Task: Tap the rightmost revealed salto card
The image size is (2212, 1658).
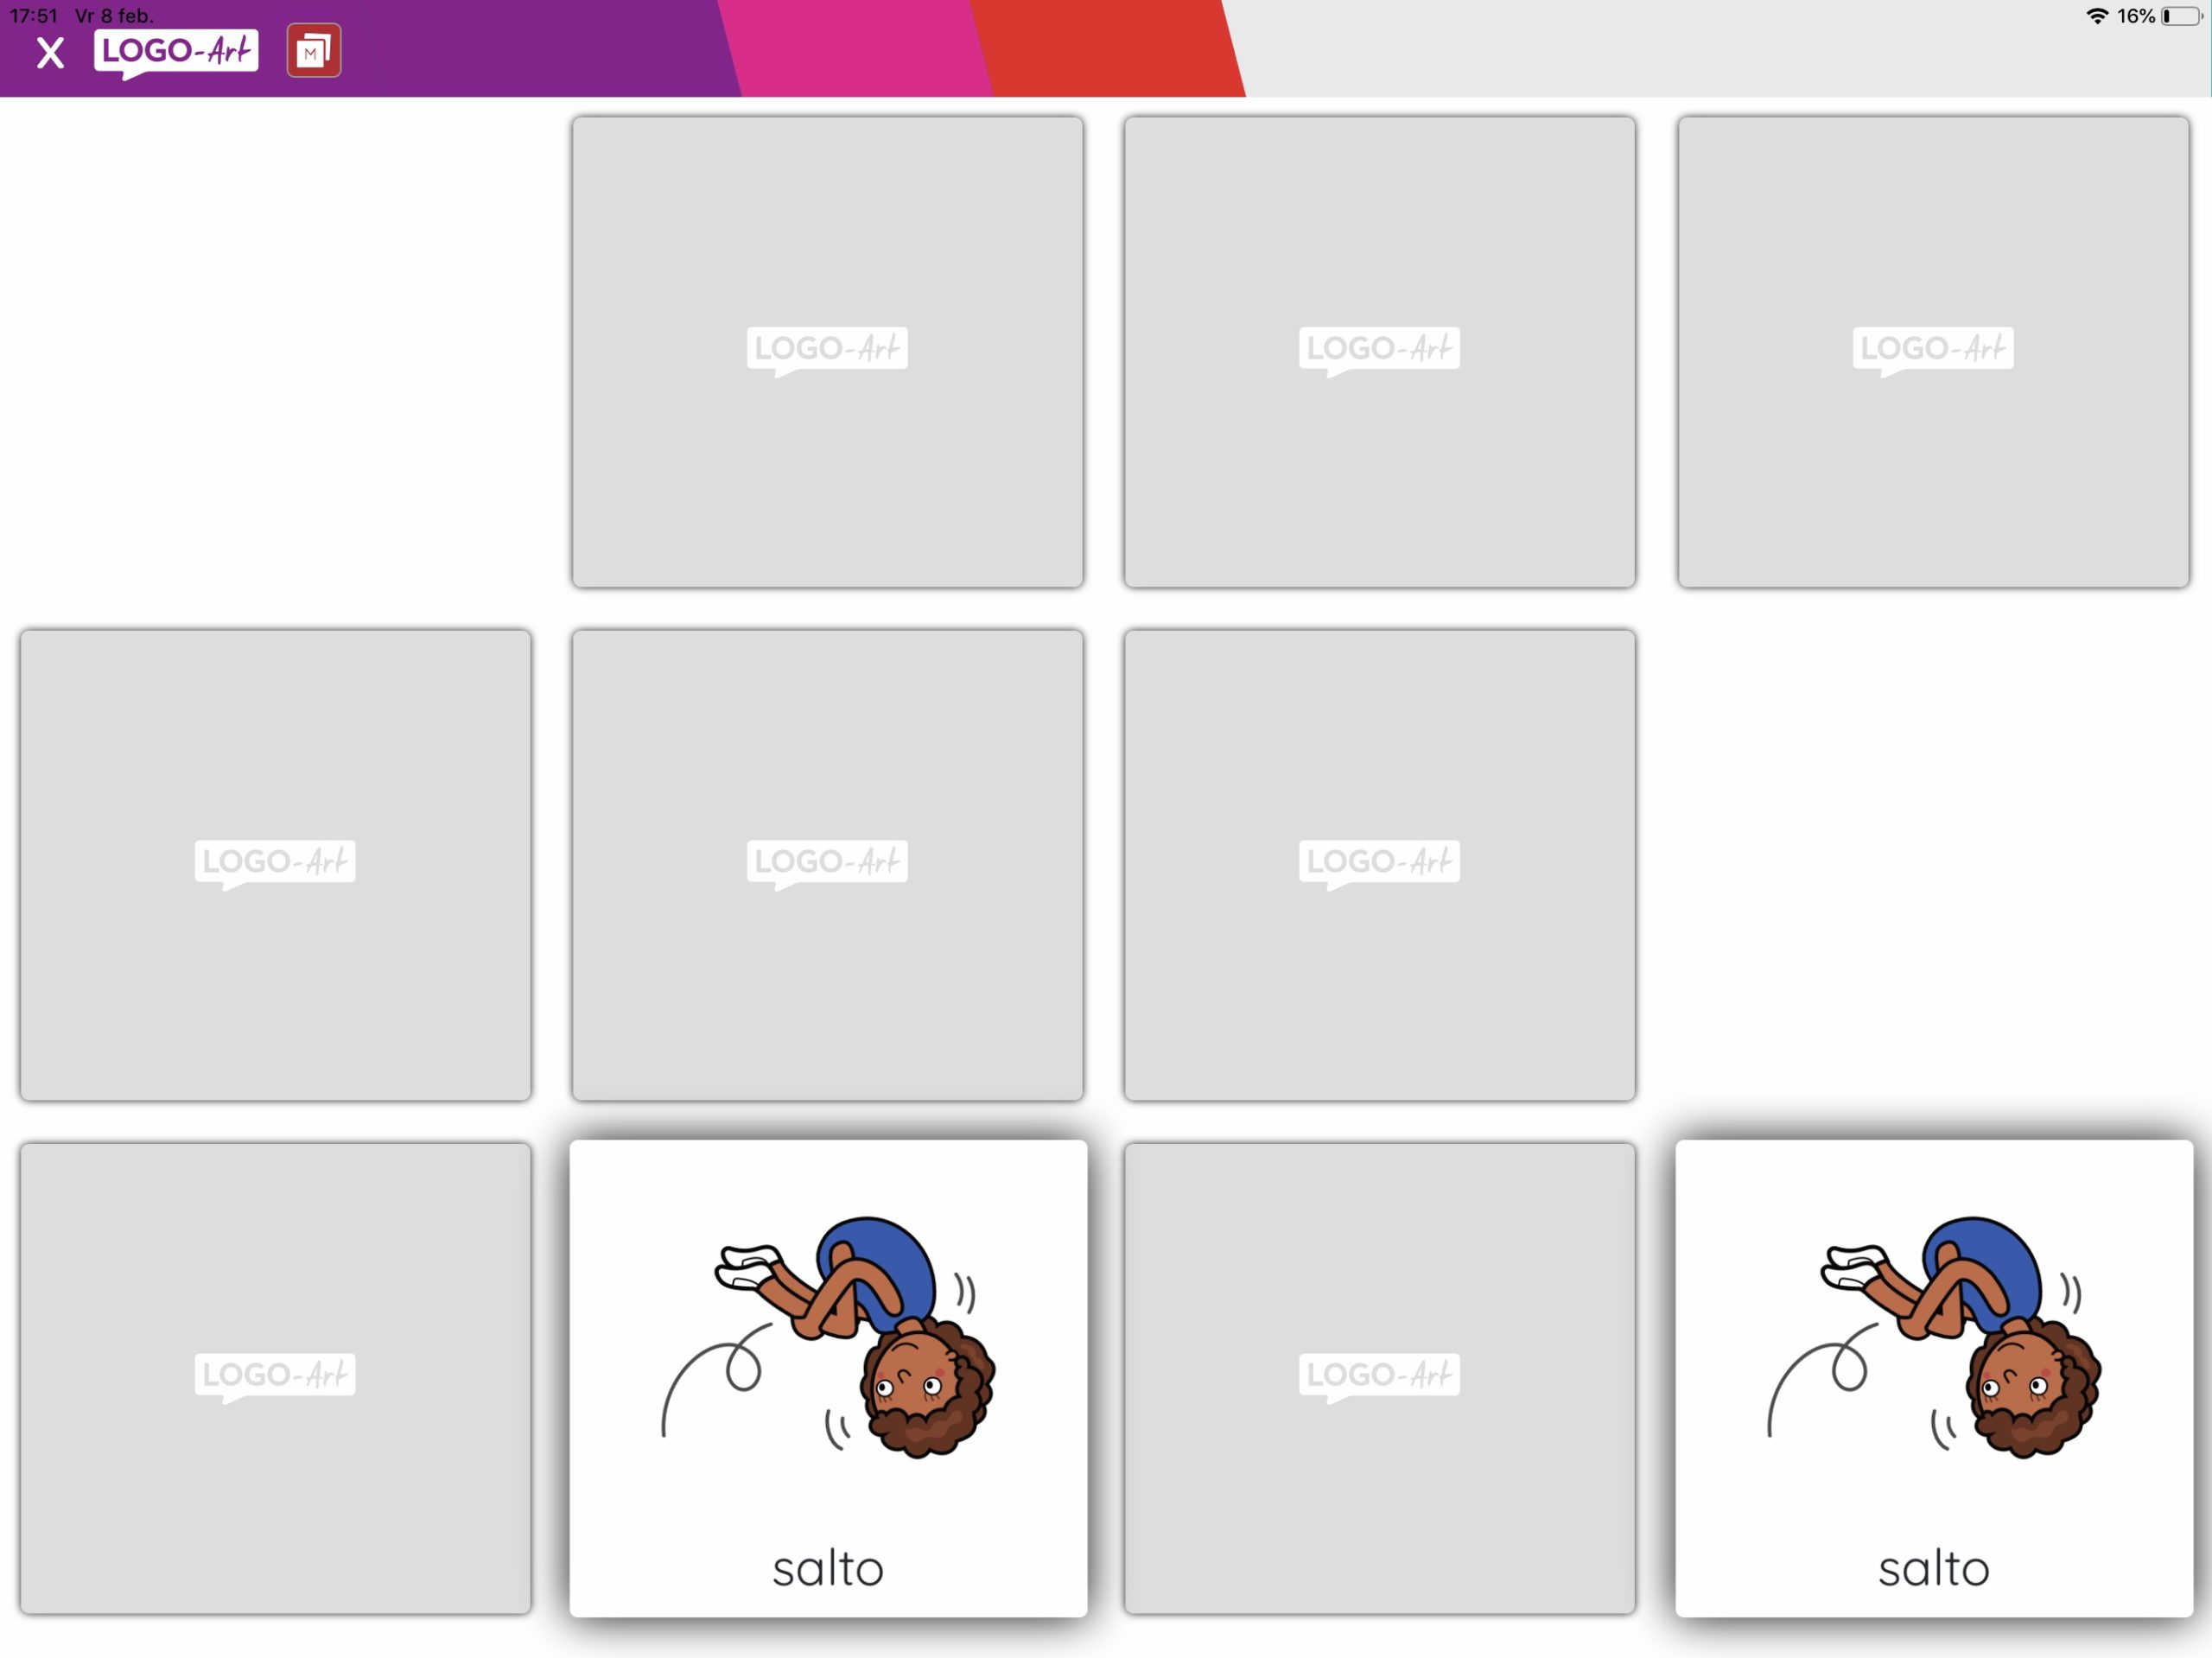Action: click(1932, 1340)
